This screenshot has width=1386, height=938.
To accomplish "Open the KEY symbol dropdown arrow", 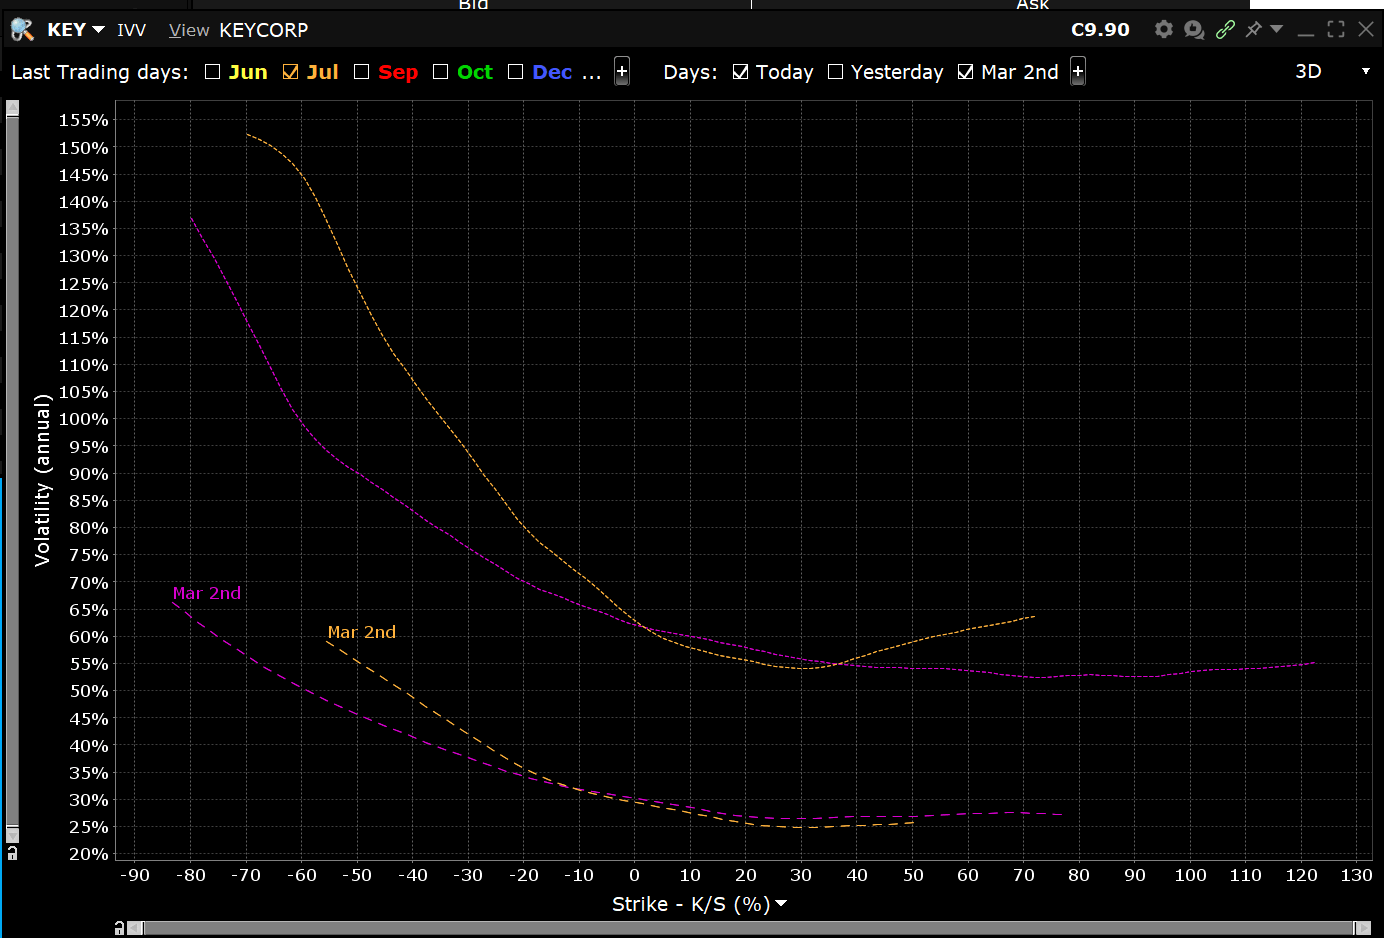I will [x=98, y=30].
